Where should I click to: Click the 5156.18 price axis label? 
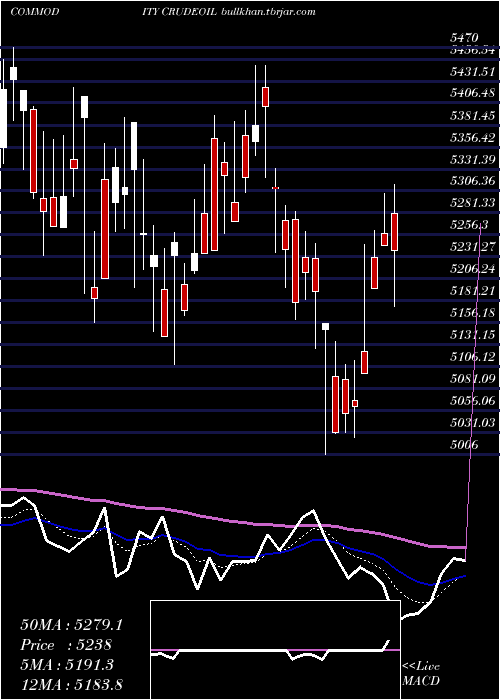point(473,313)
